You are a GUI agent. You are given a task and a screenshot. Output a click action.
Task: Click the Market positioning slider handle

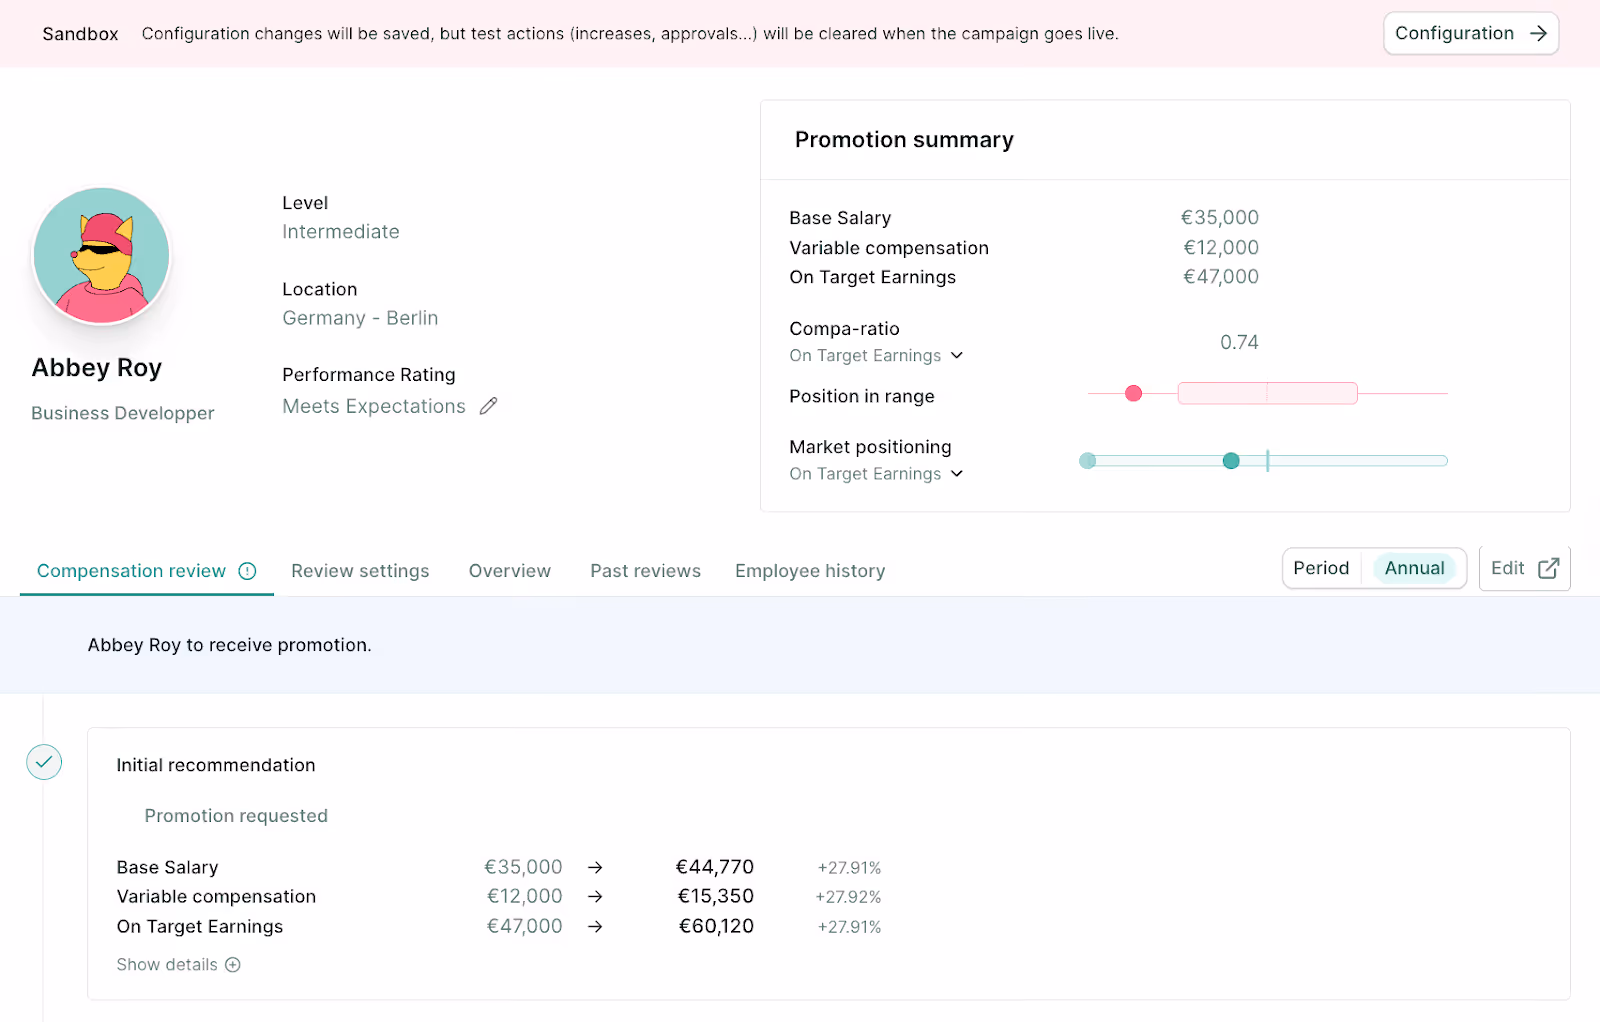click(x=1231, y=461)
